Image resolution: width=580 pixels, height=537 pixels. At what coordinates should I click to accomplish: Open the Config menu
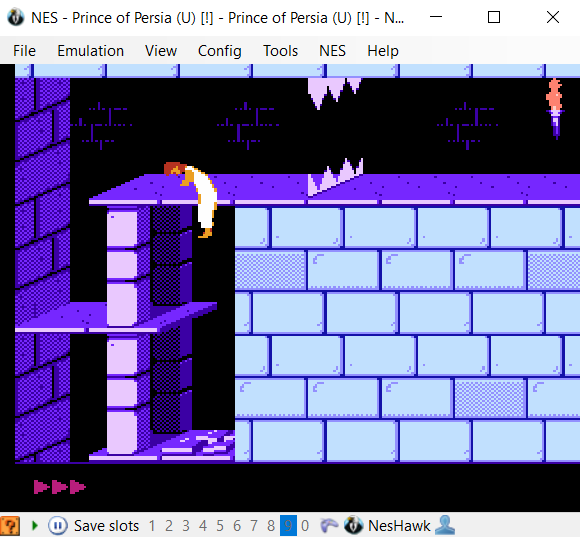220,51
